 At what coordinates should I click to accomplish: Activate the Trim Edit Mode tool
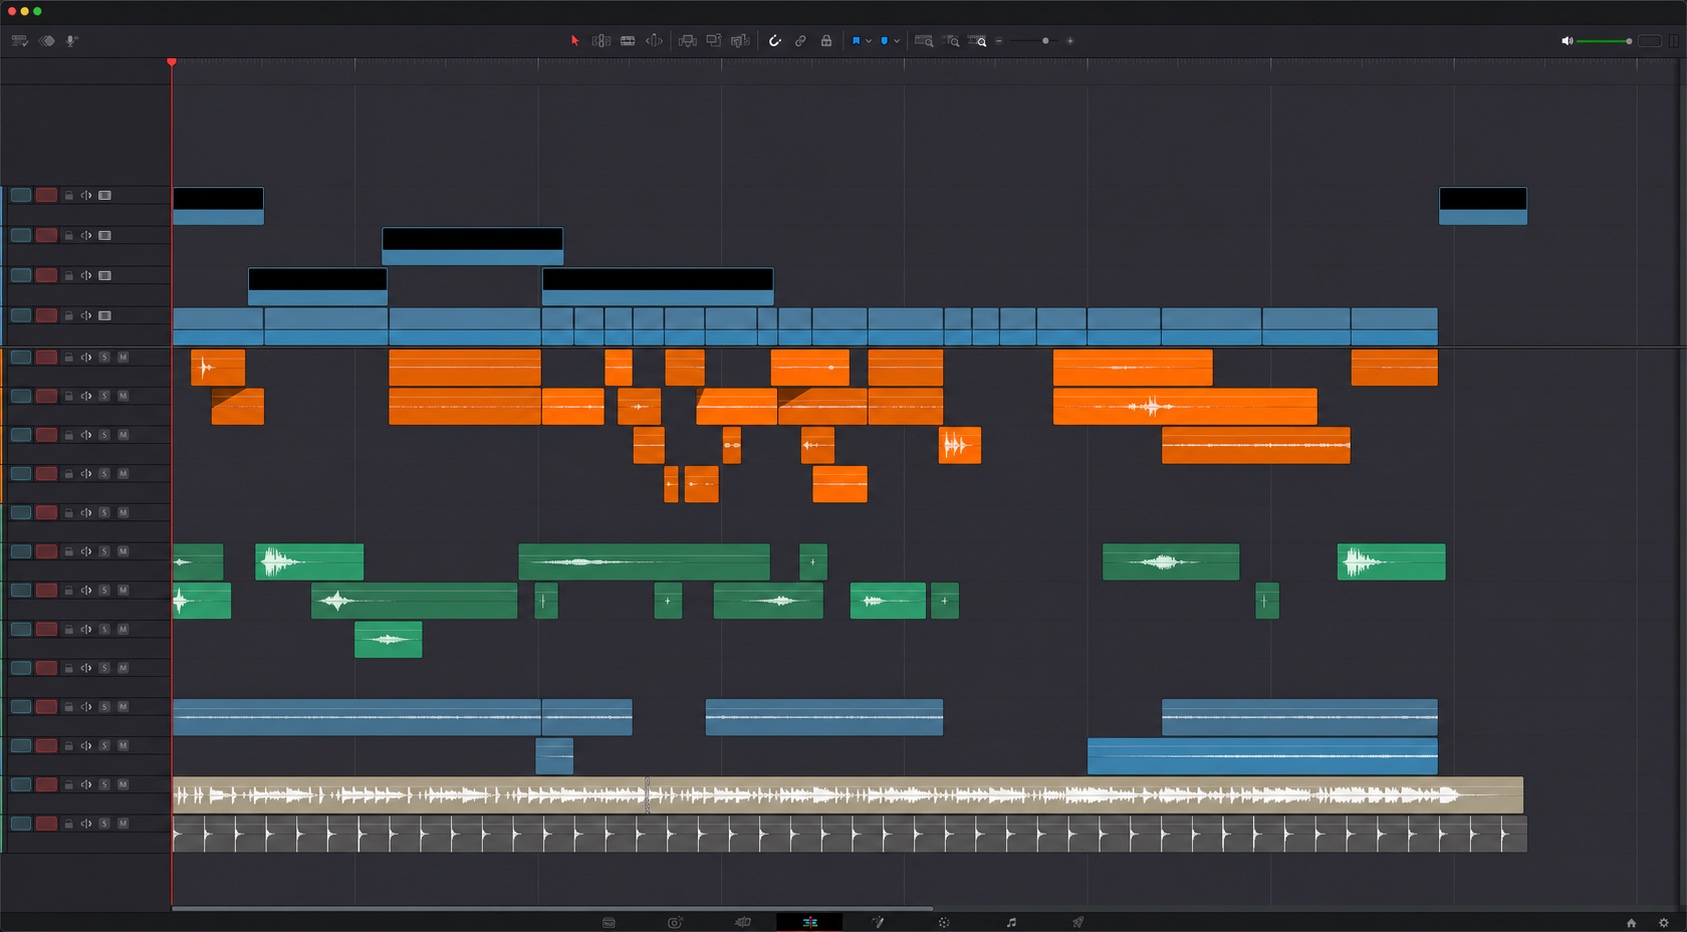[601, 41]
